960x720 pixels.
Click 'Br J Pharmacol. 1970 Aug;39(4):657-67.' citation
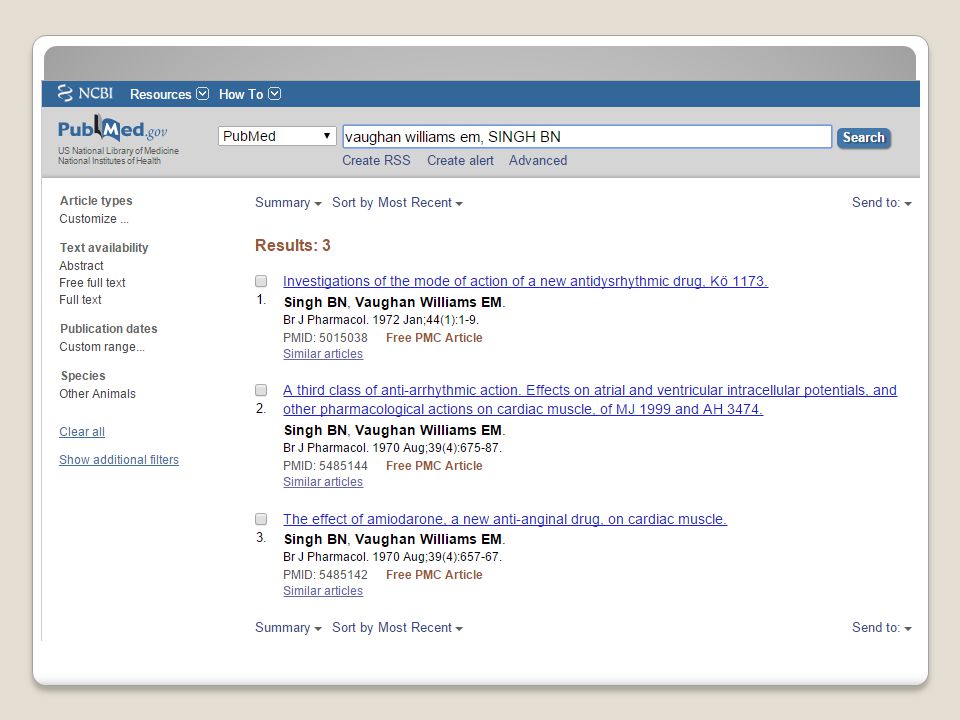pos(392,557)
